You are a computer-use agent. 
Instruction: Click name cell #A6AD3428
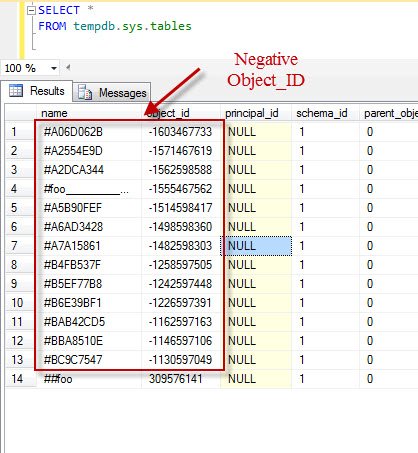(89, 227)
